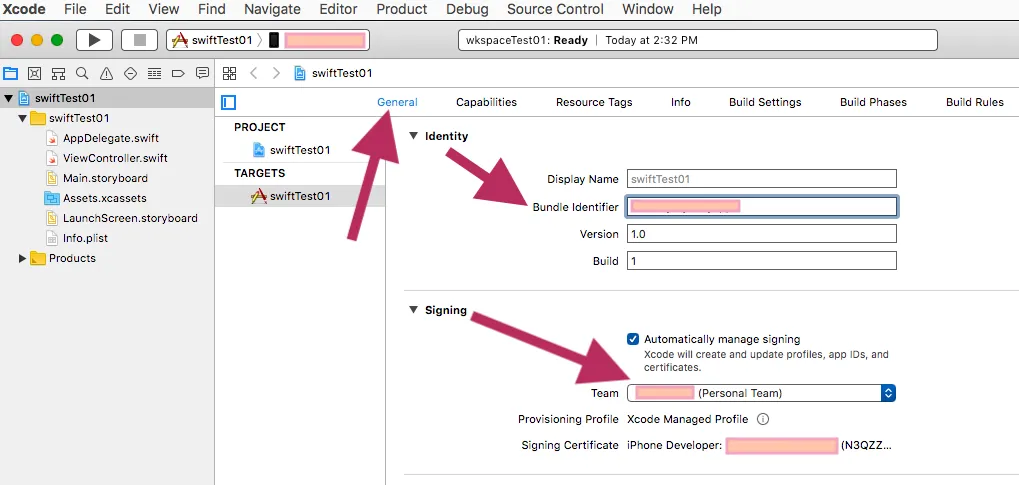Open the related items grid icon

pos(229,73)
